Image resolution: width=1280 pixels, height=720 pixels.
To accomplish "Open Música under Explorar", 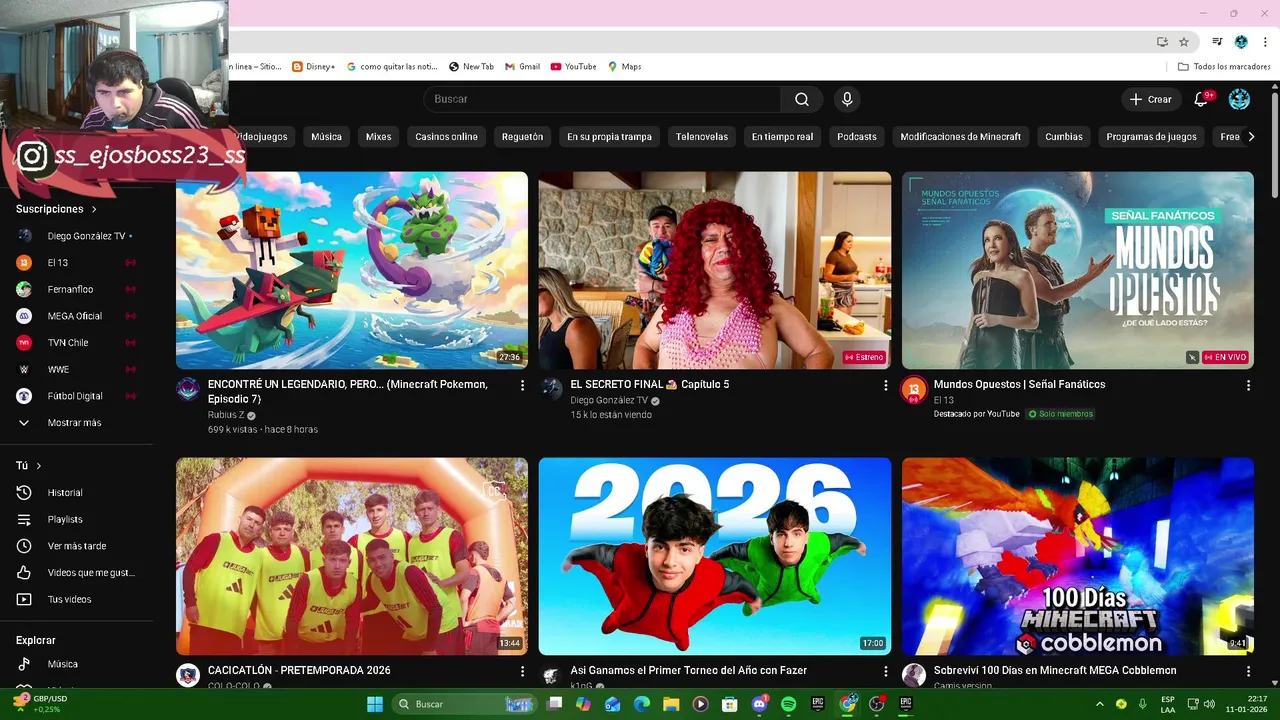I will point(76,664).
